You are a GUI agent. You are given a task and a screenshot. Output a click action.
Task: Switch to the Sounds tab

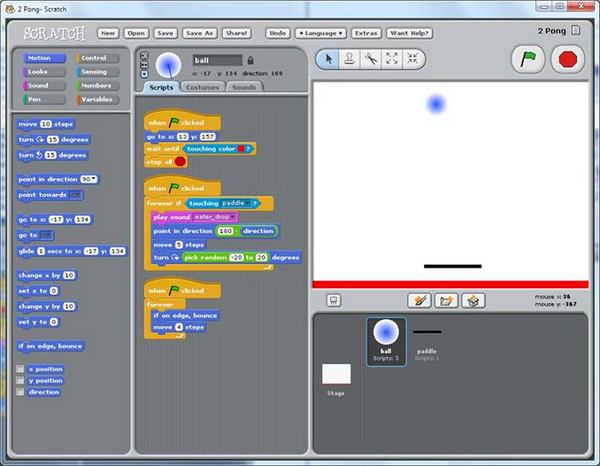click(x=244, y=87)
